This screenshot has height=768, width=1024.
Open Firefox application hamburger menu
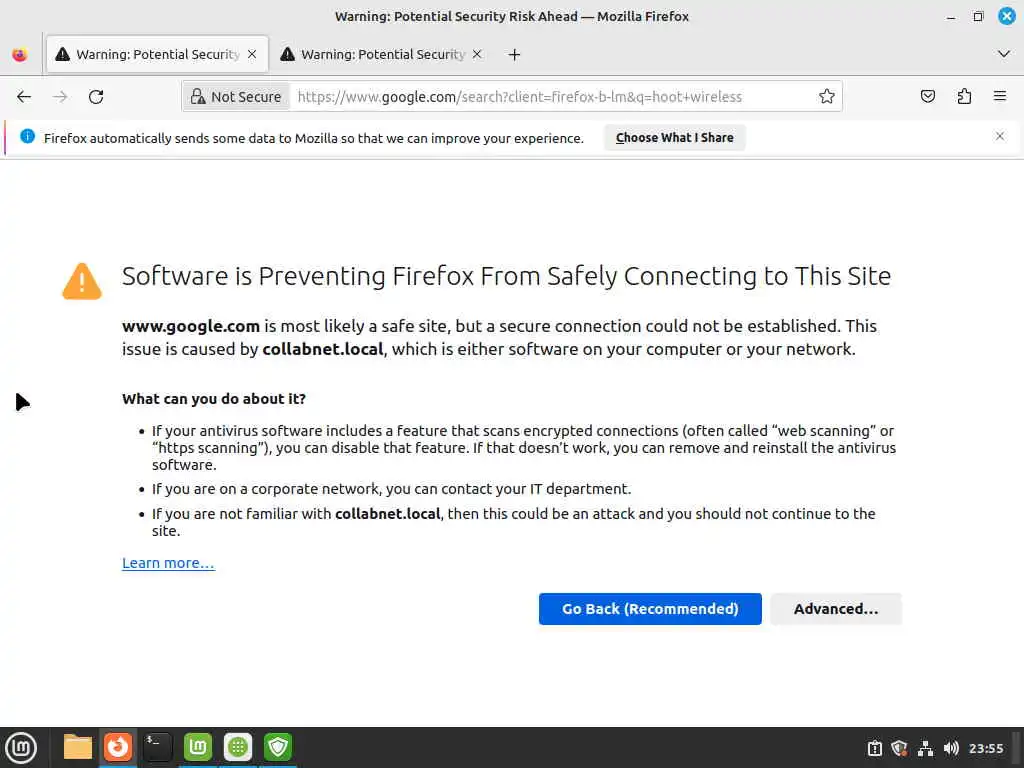click(1000, 97)
